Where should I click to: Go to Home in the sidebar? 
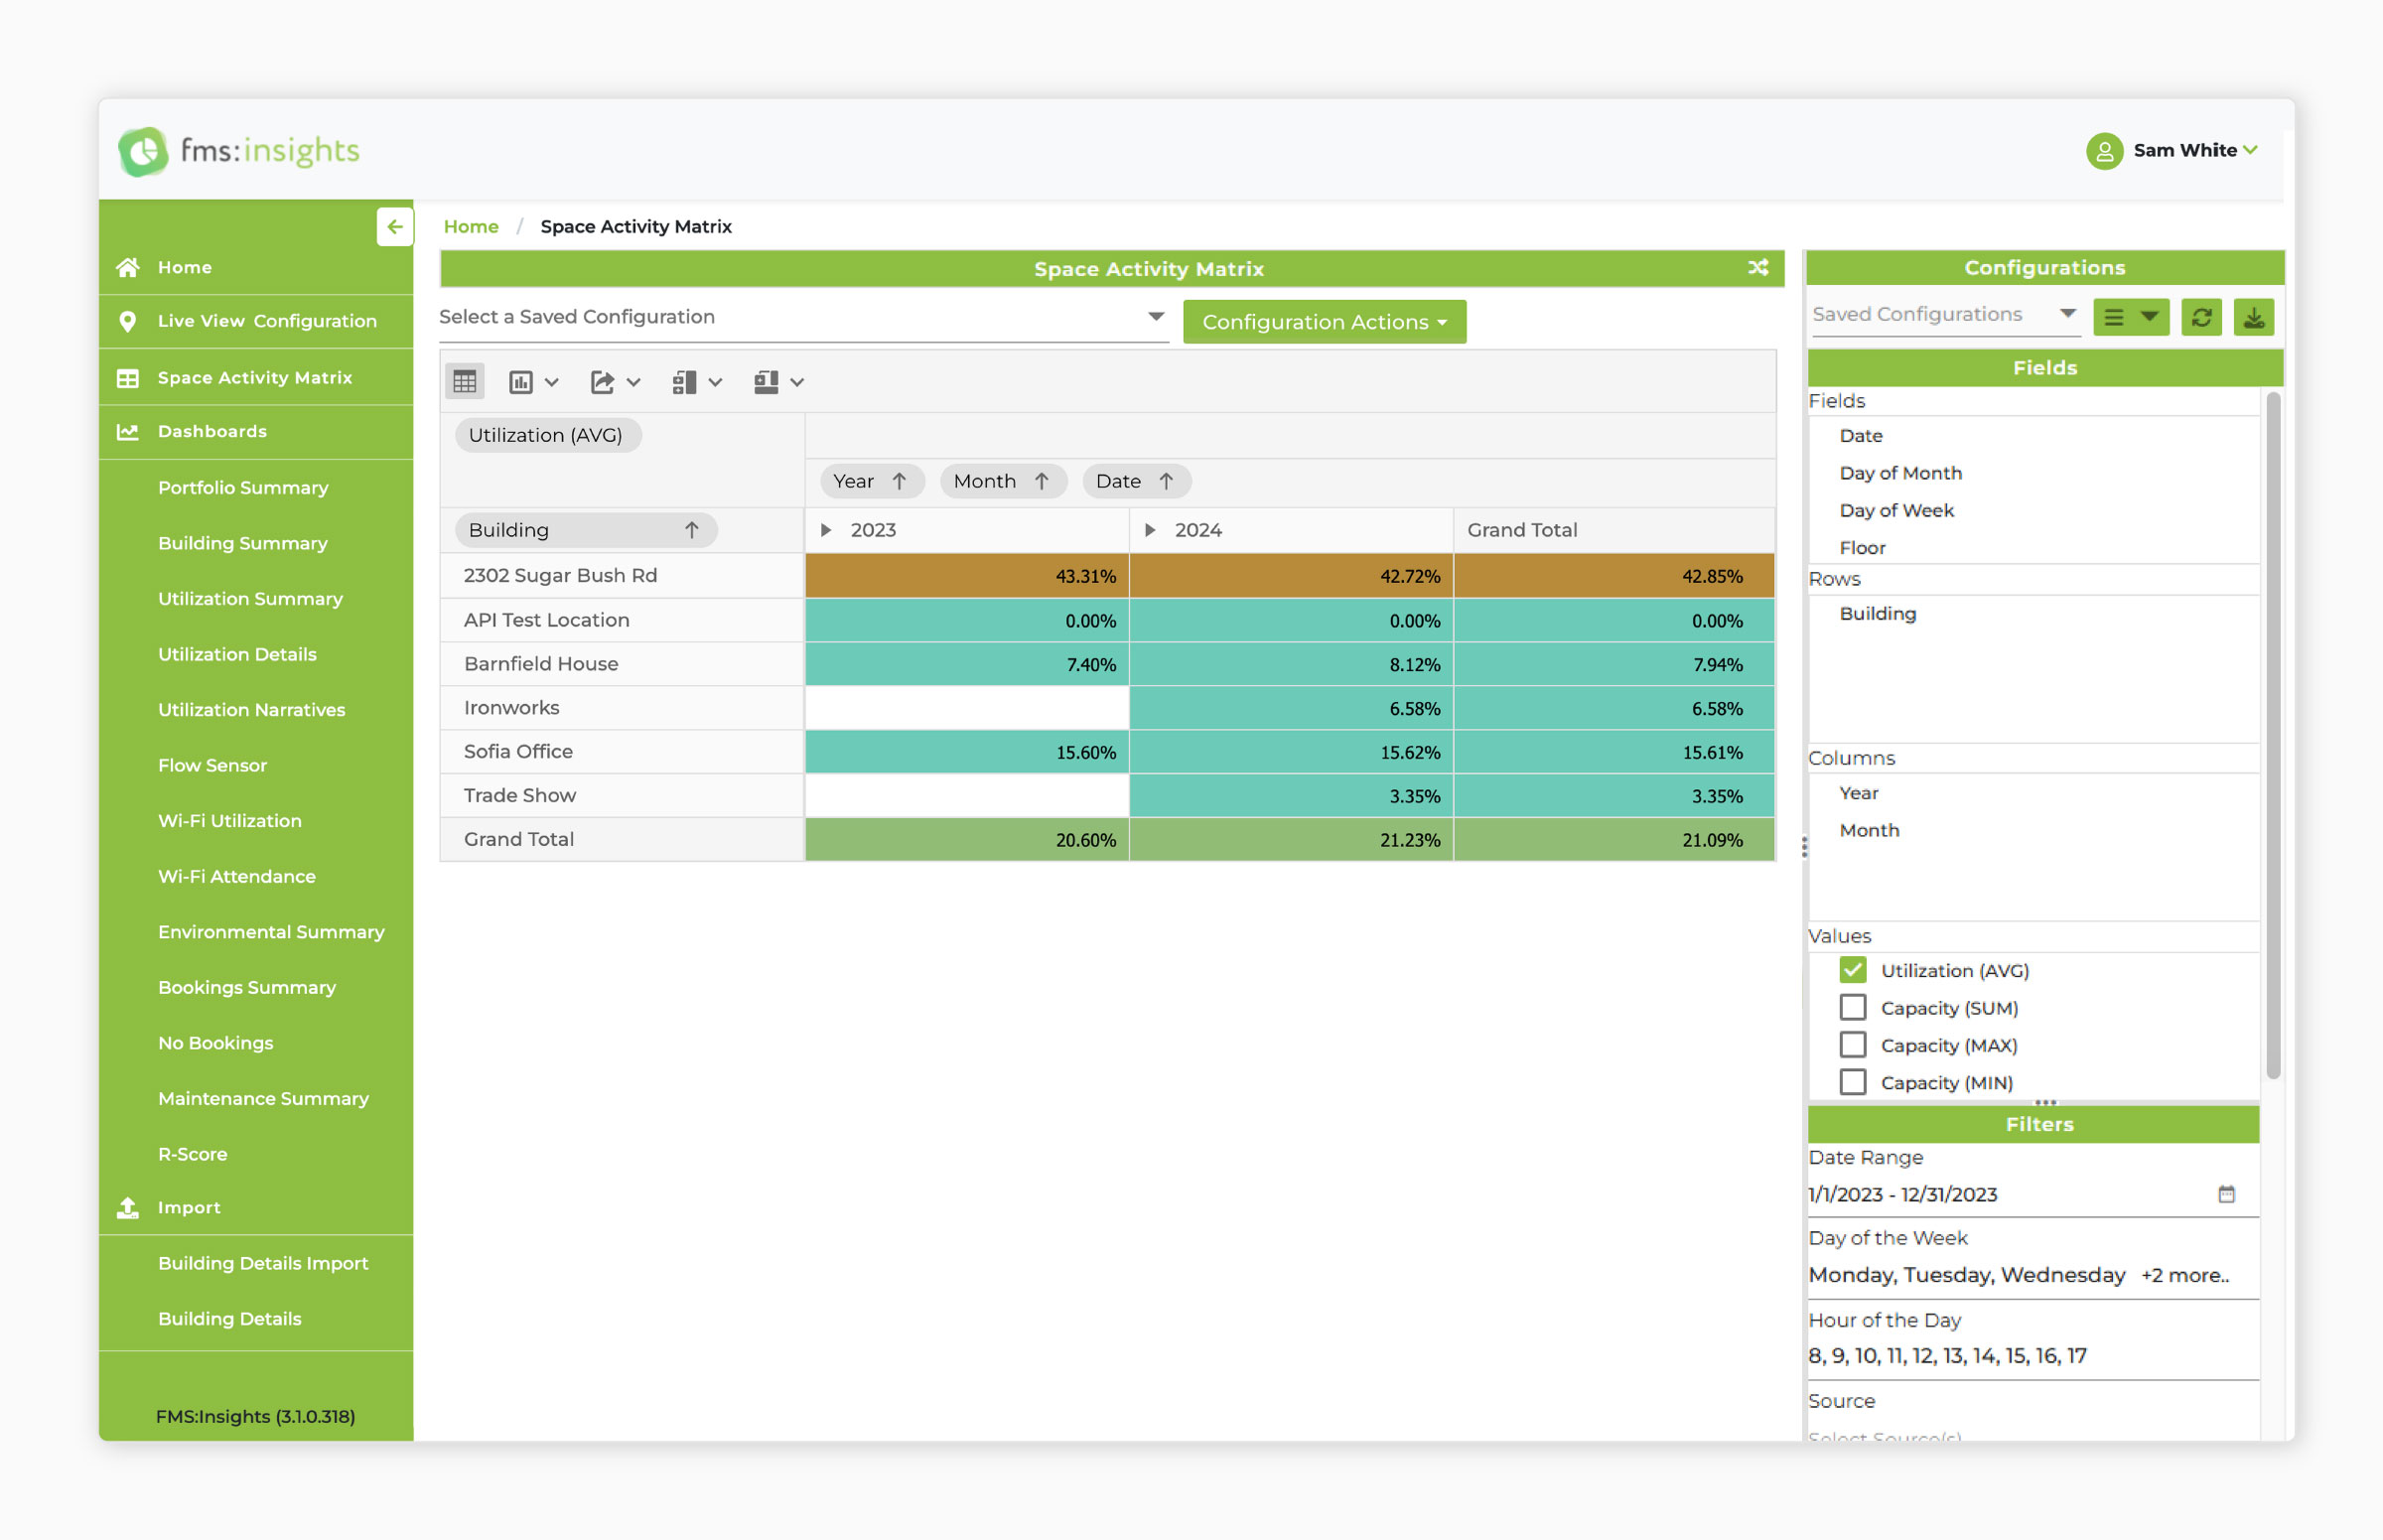[x=185, y=267]
